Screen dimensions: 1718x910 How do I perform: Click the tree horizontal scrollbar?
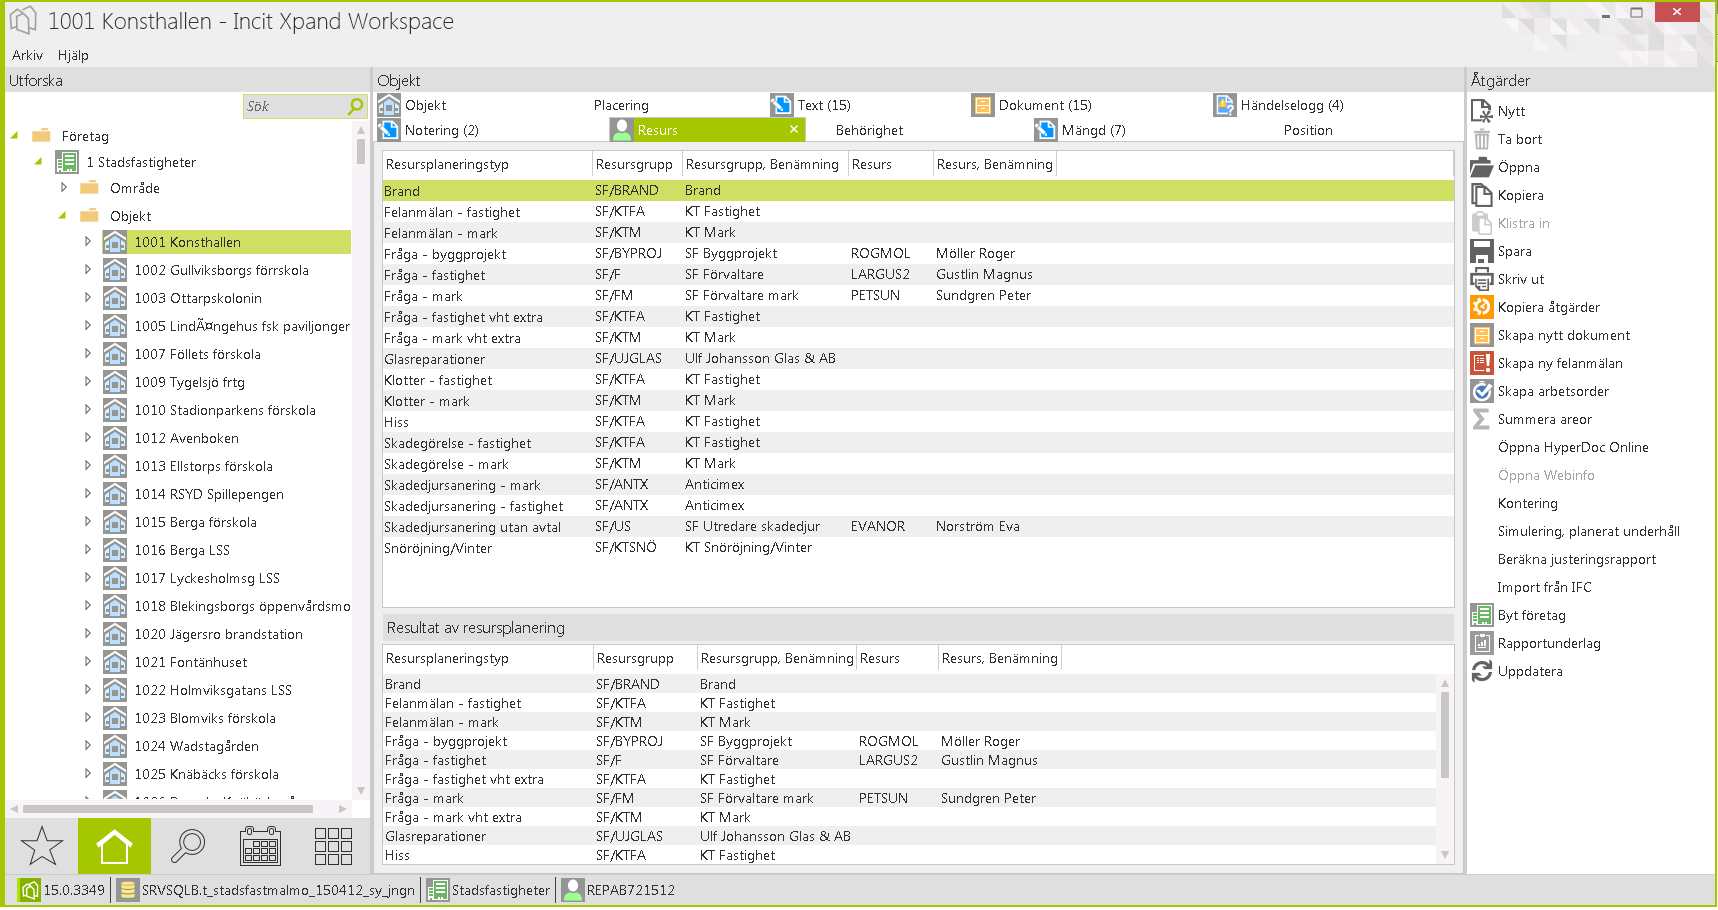coord(168,808)
